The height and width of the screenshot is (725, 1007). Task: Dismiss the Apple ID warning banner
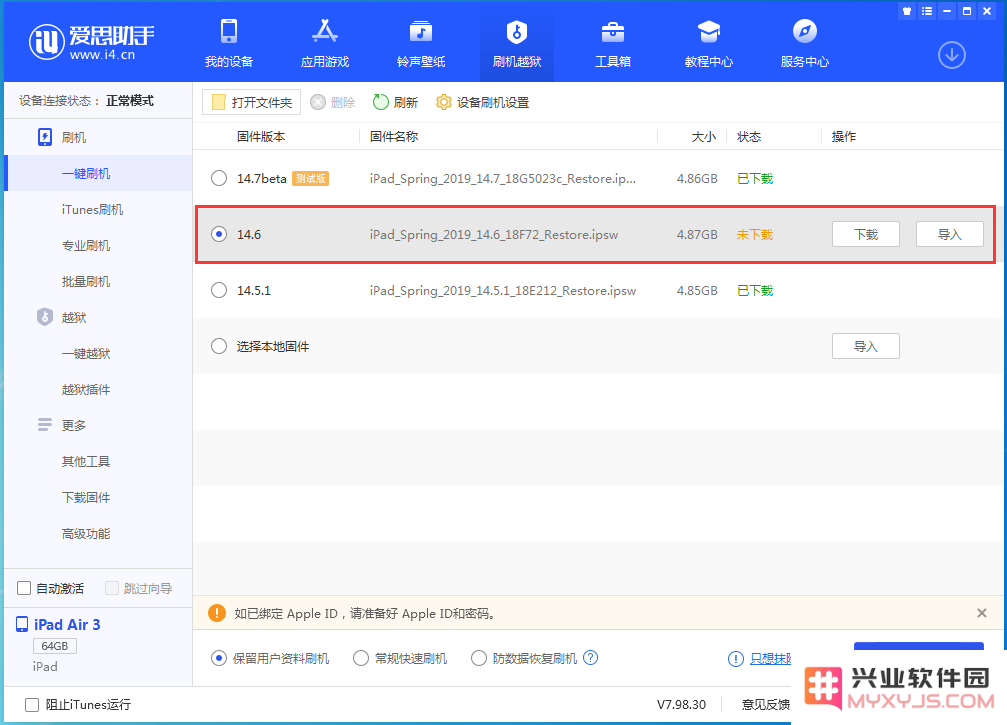pos(981,613)
